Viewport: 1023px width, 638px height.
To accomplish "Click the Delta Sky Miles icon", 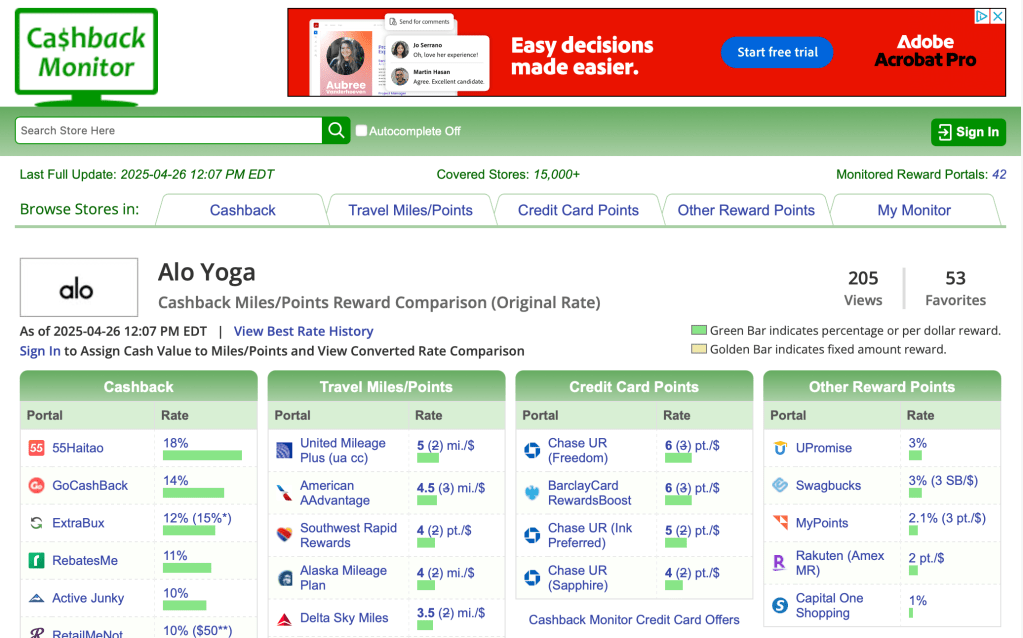I will 284,619.
